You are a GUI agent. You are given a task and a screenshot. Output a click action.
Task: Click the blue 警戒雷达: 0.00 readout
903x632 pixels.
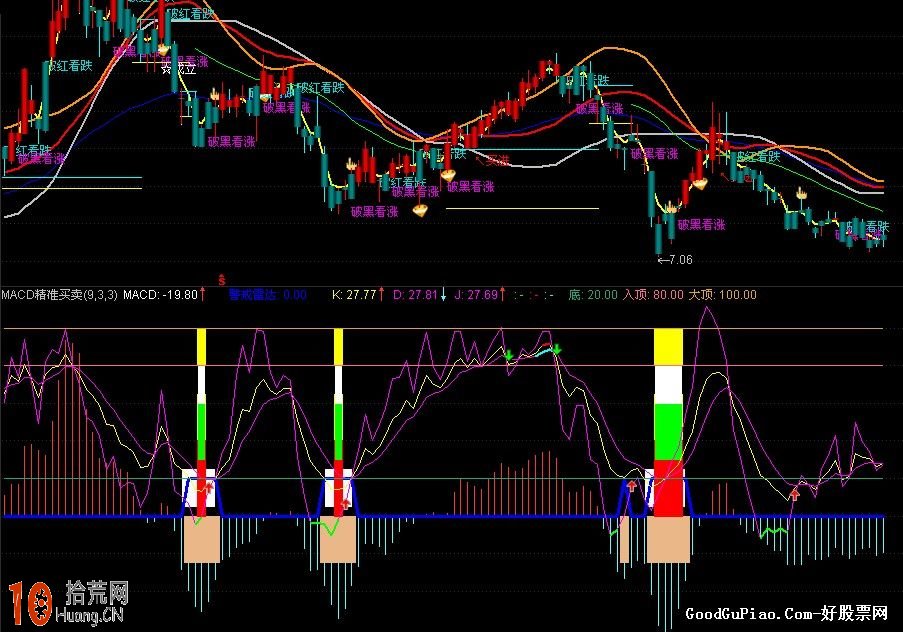268,295
